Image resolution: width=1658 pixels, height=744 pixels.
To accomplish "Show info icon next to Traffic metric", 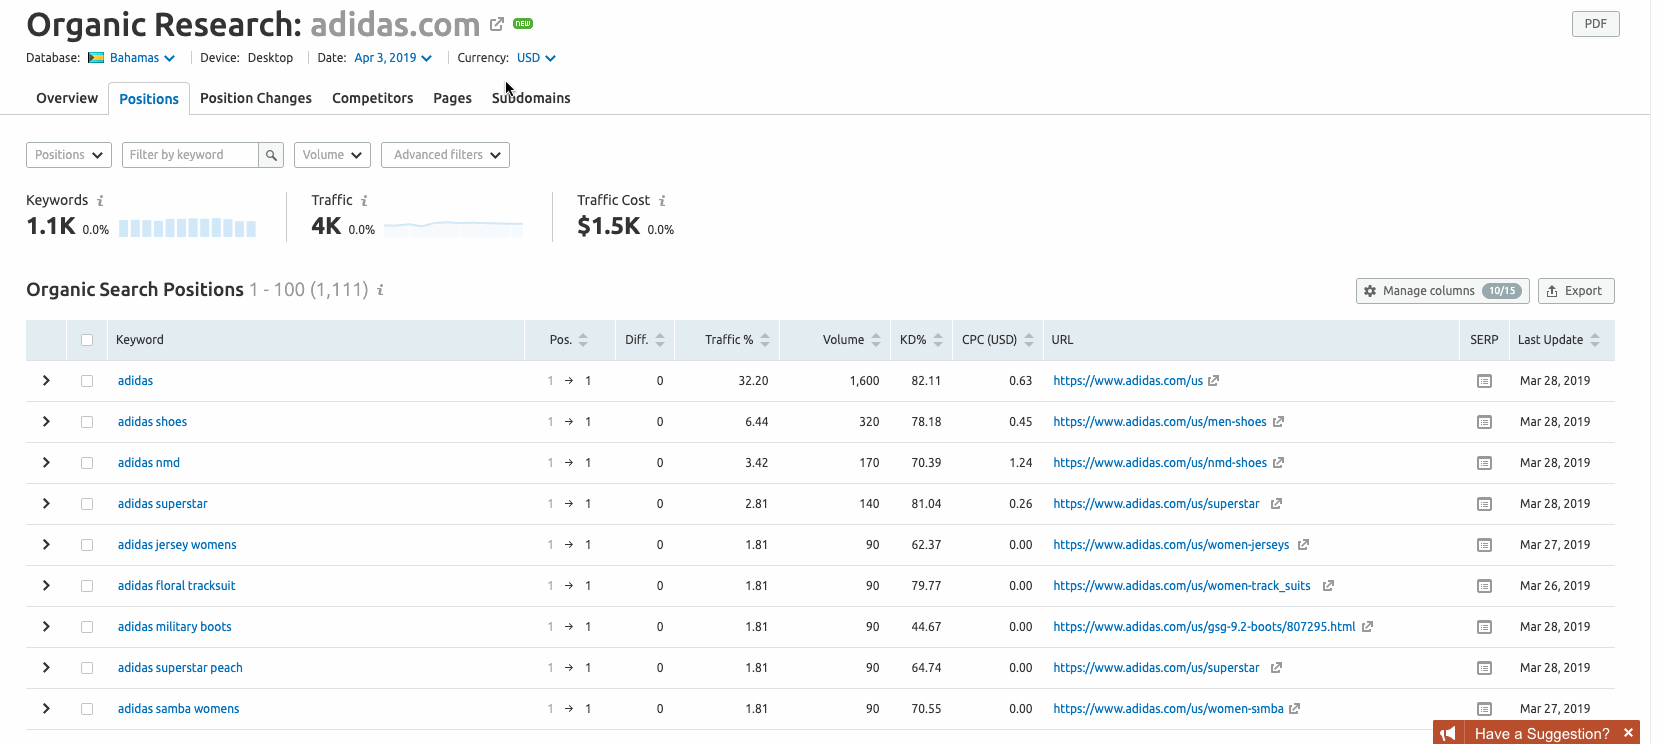I will pyautogui.click(x=364, y=201).
